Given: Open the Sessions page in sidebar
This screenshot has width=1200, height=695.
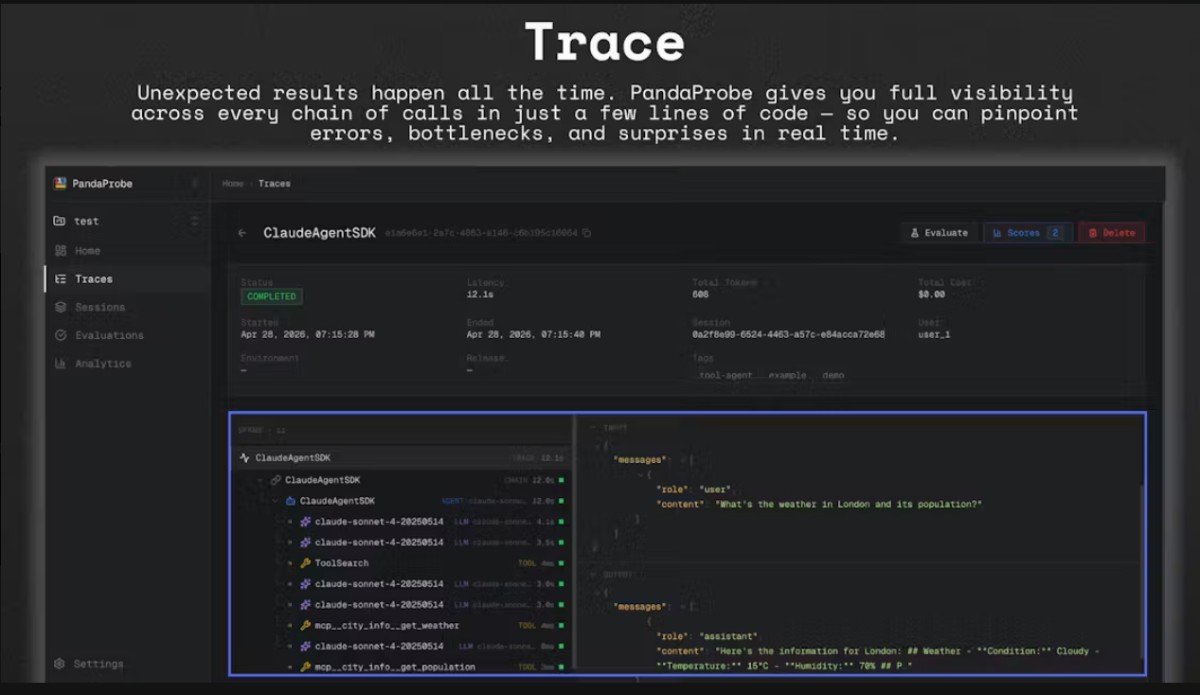Looking at the screenshot, I should [x=127, y=307].
